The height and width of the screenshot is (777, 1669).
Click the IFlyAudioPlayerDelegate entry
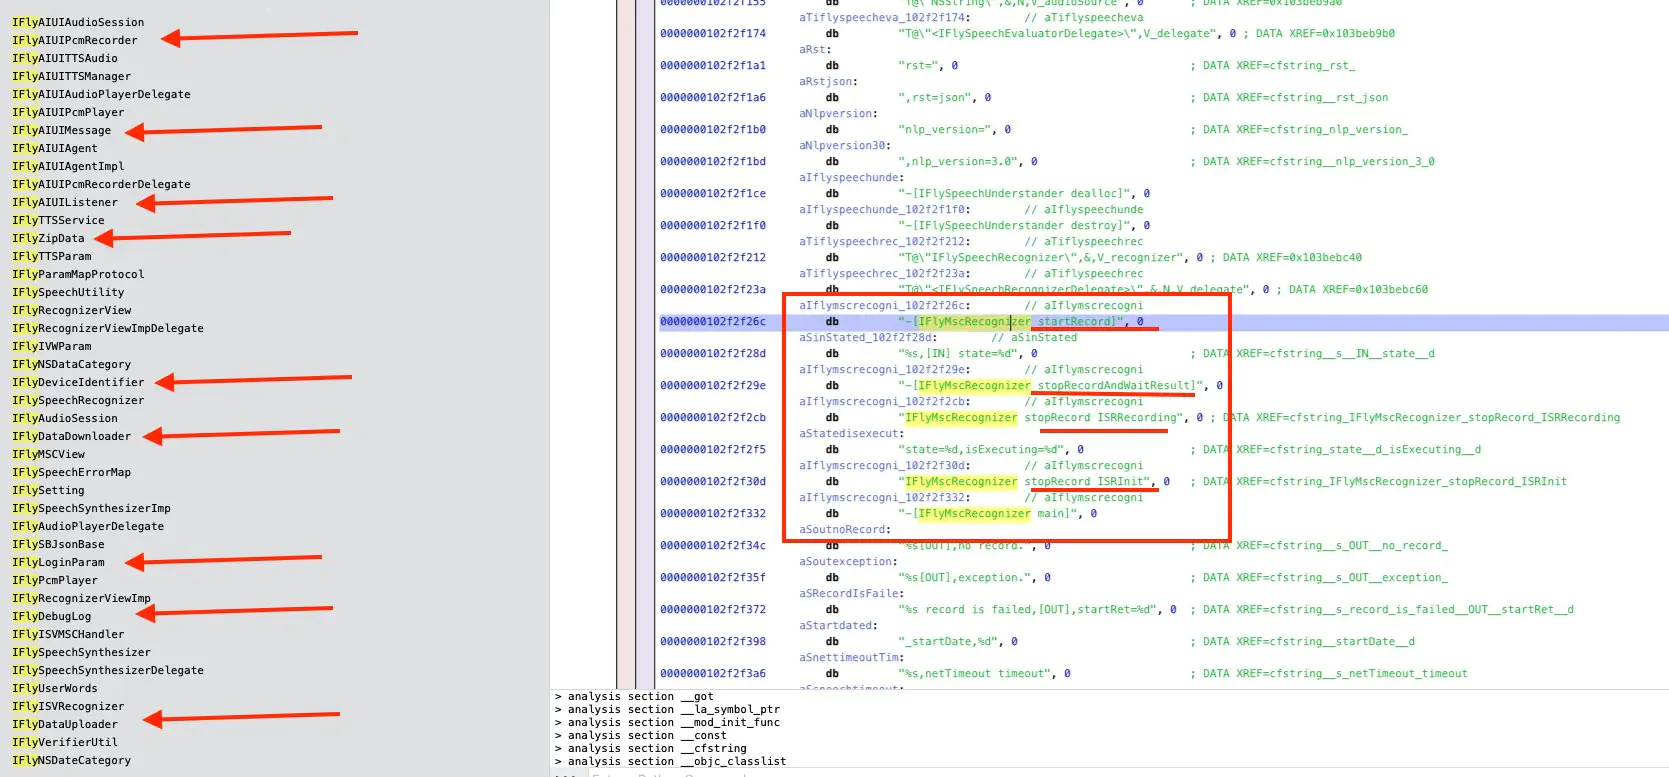pos(88,526)
